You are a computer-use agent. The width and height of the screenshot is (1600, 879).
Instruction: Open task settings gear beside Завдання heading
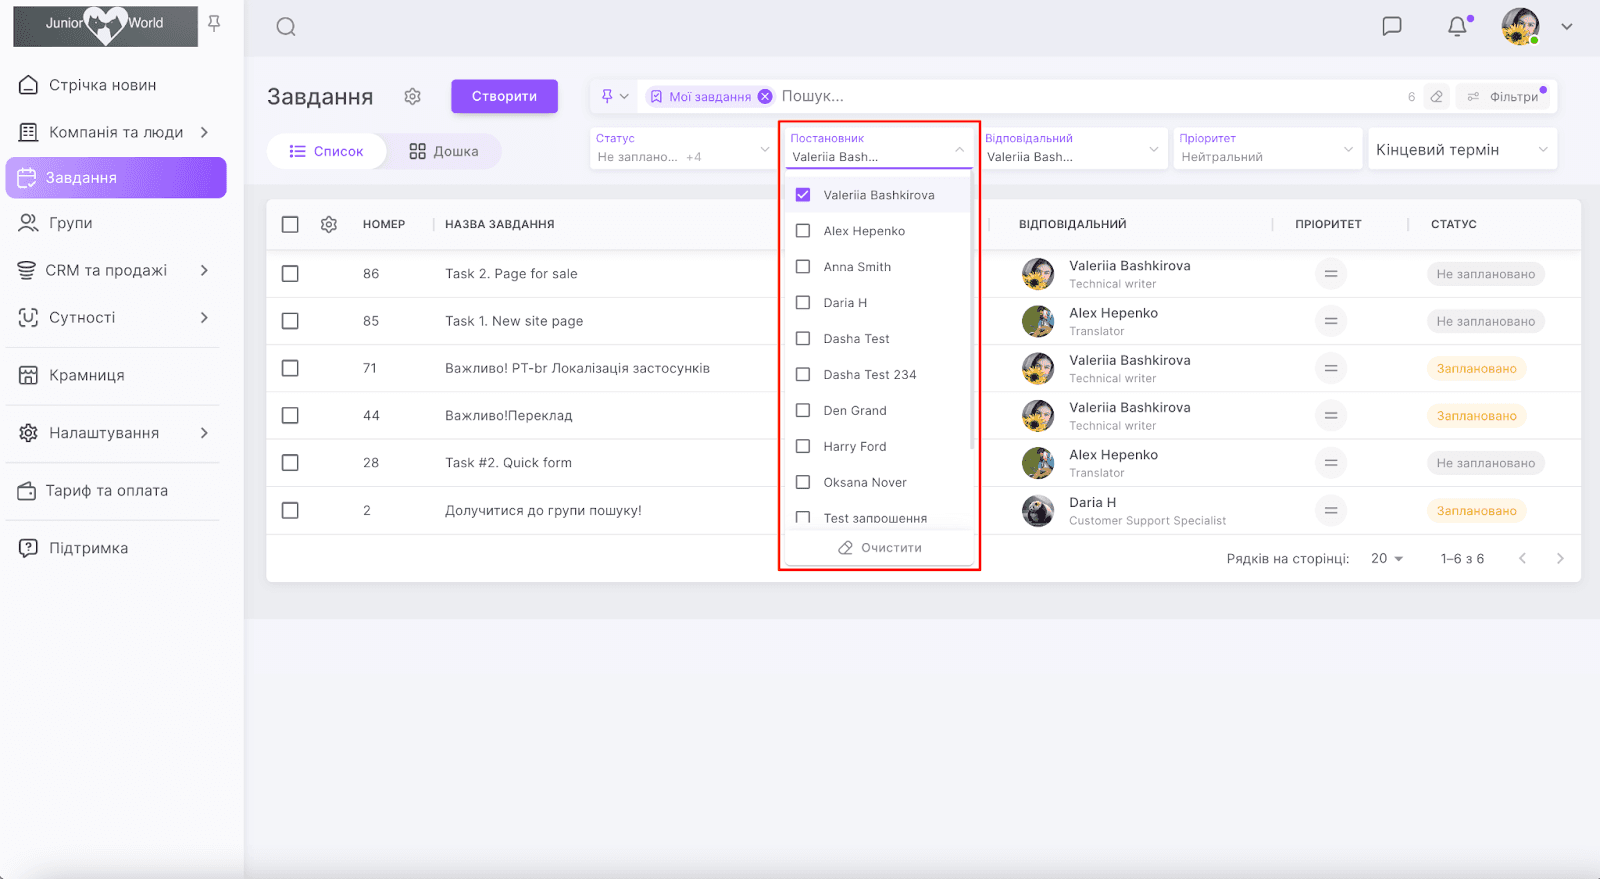(x=412, y=97)
